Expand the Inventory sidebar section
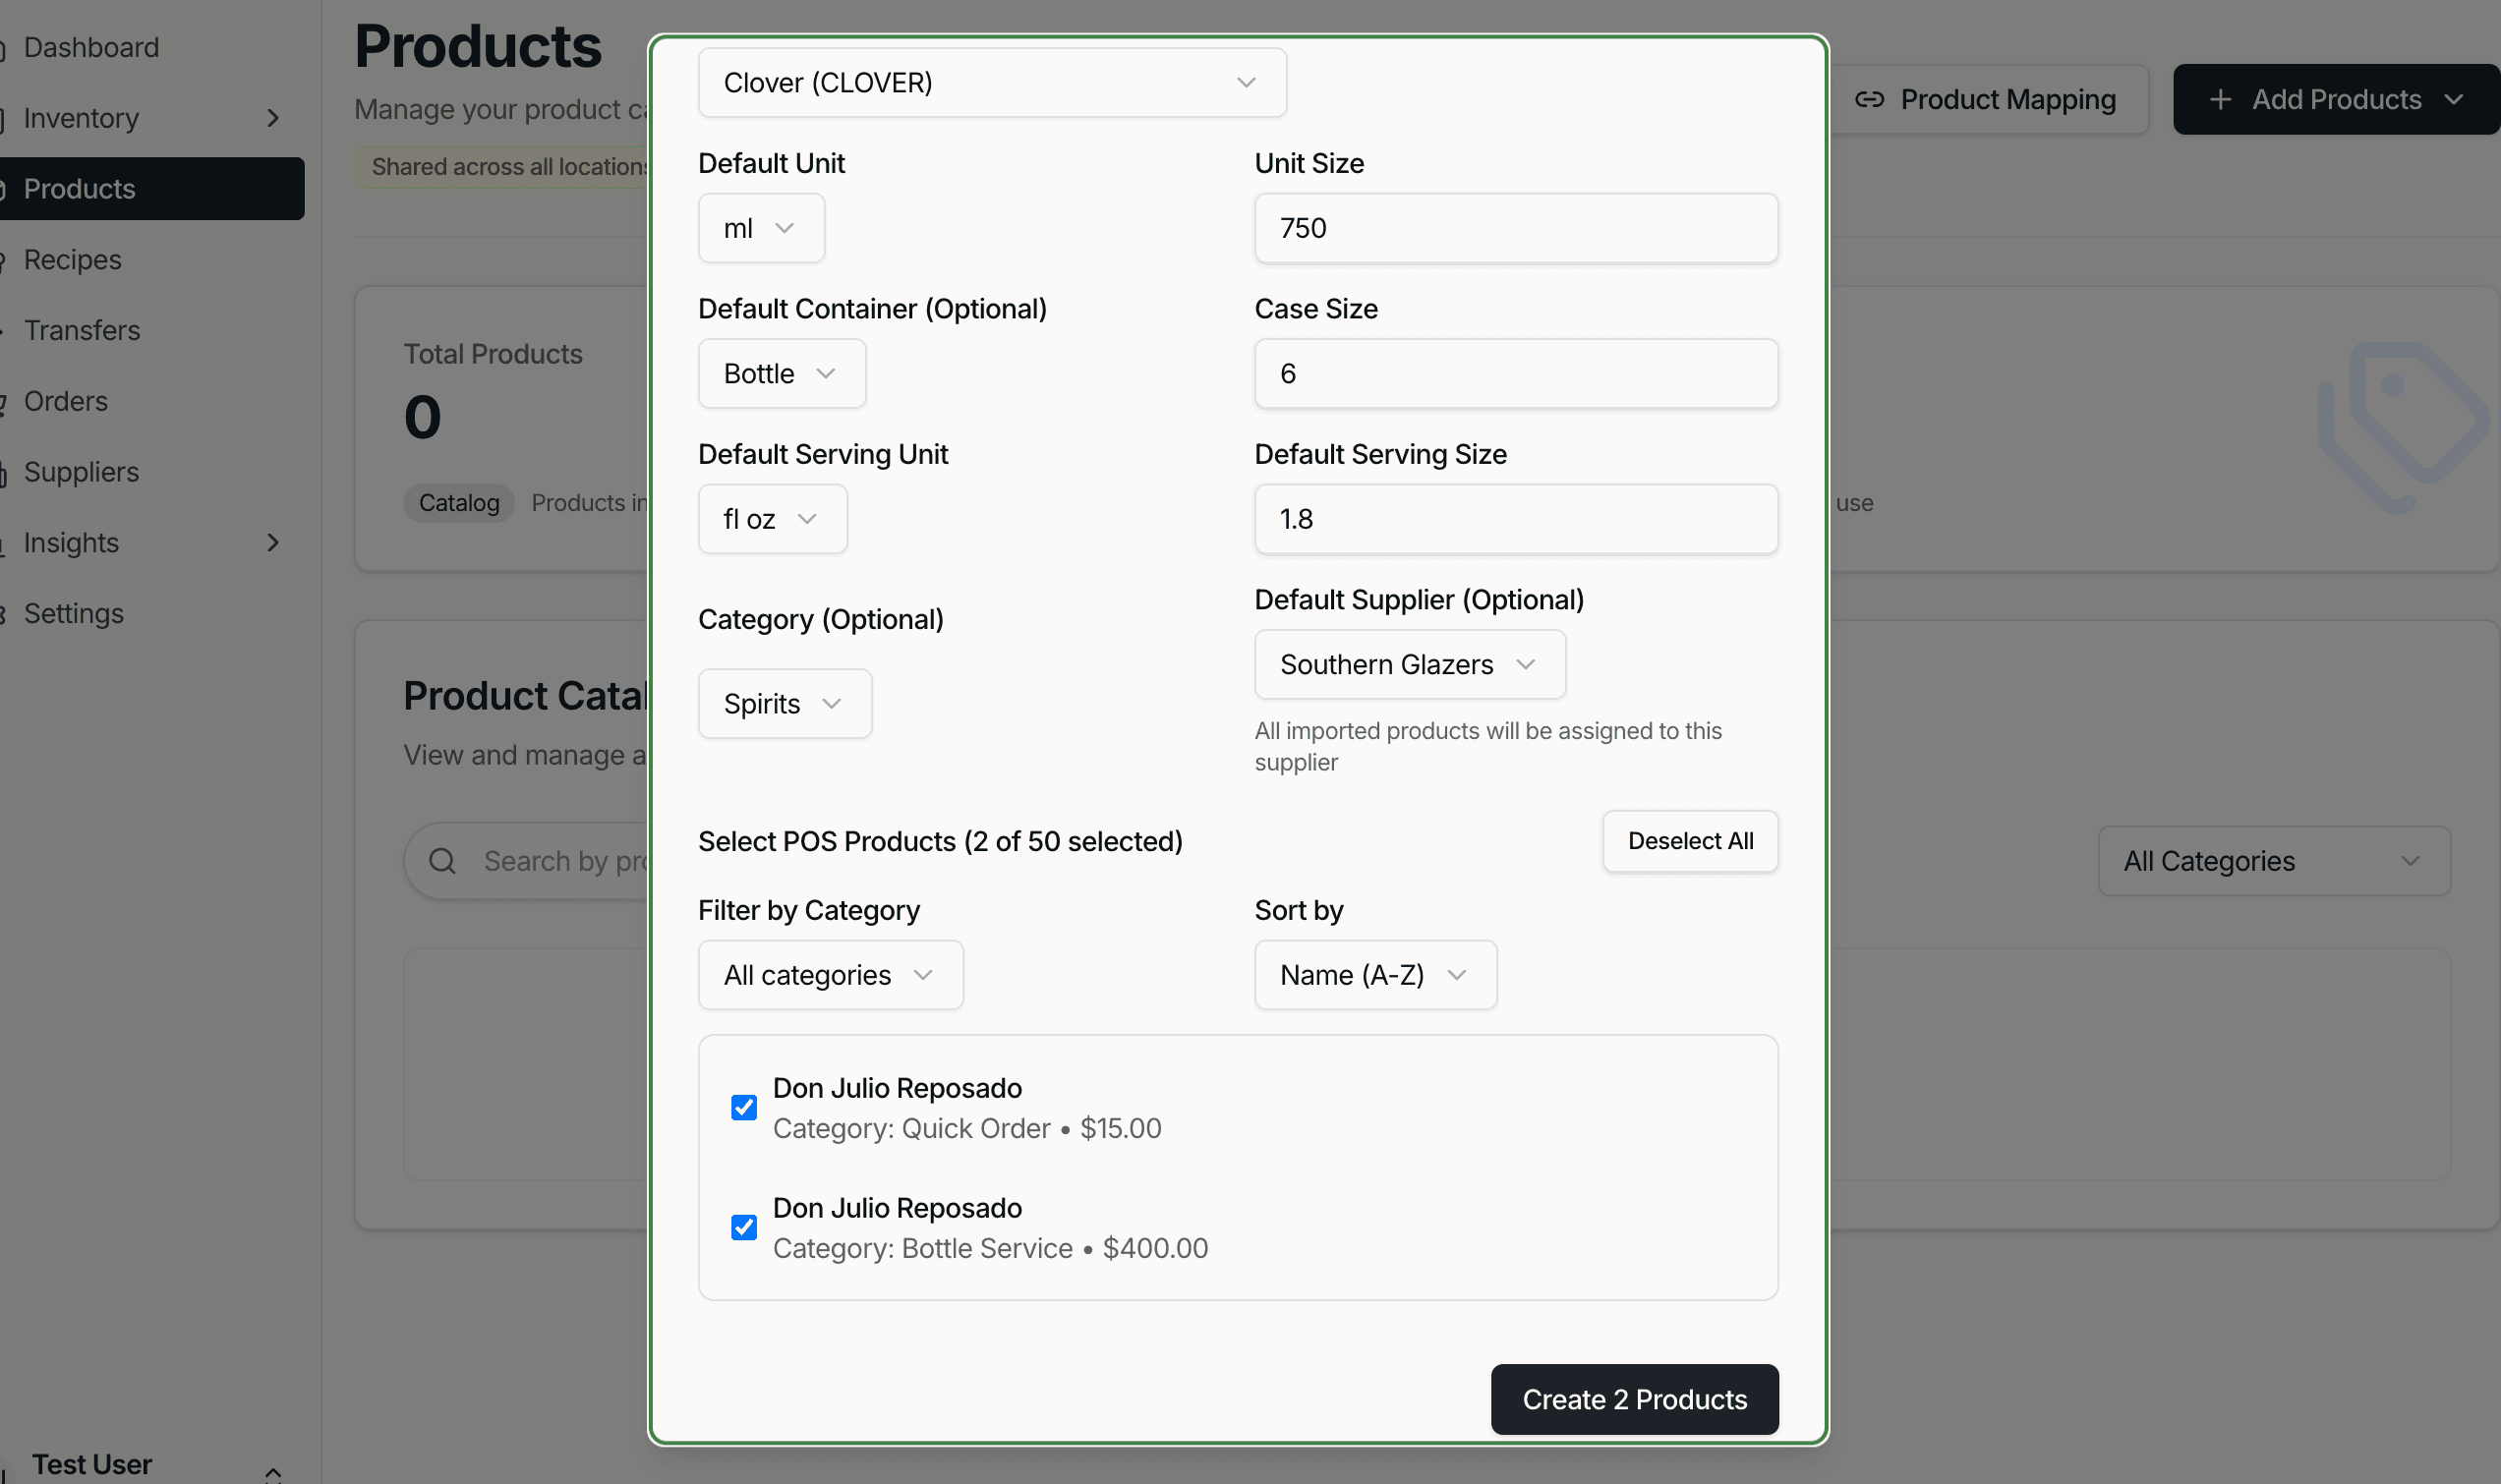2501x1484 pixels. (x=273, y=118)
